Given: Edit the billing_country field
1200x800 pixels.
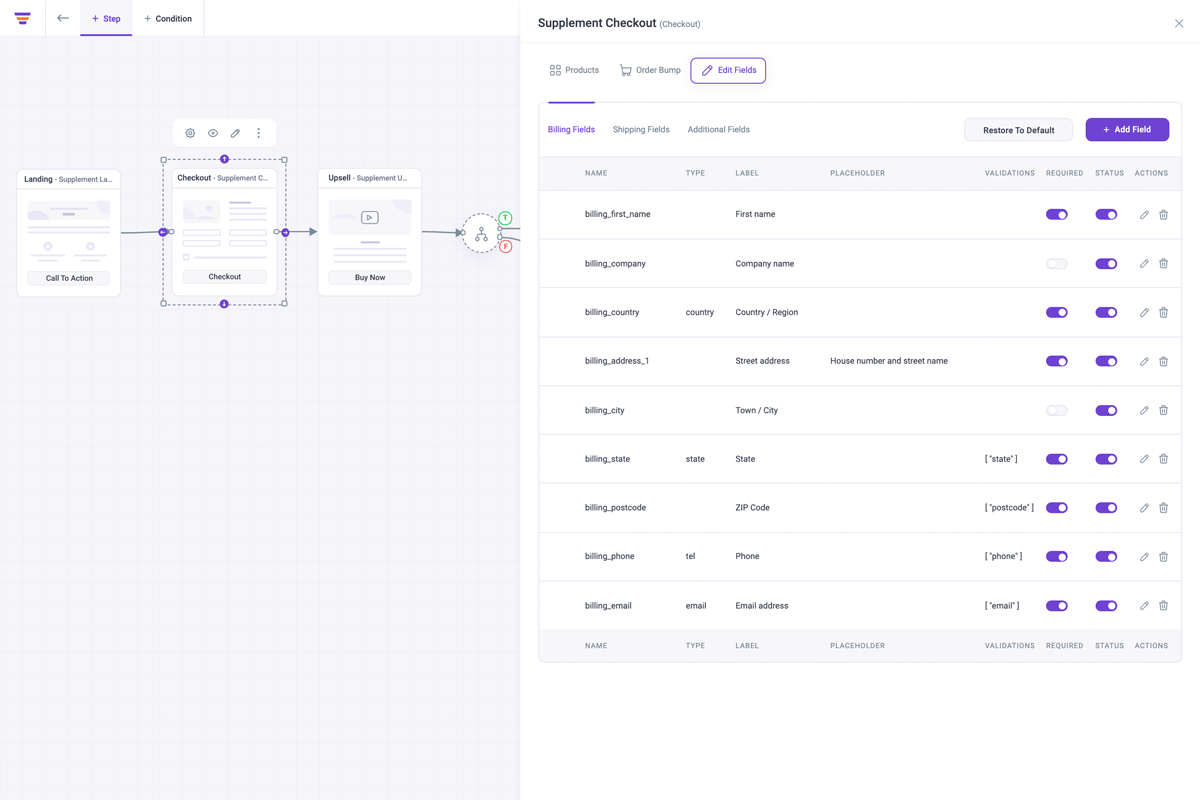Looking at the screenshot, I should pos(1144,312).
